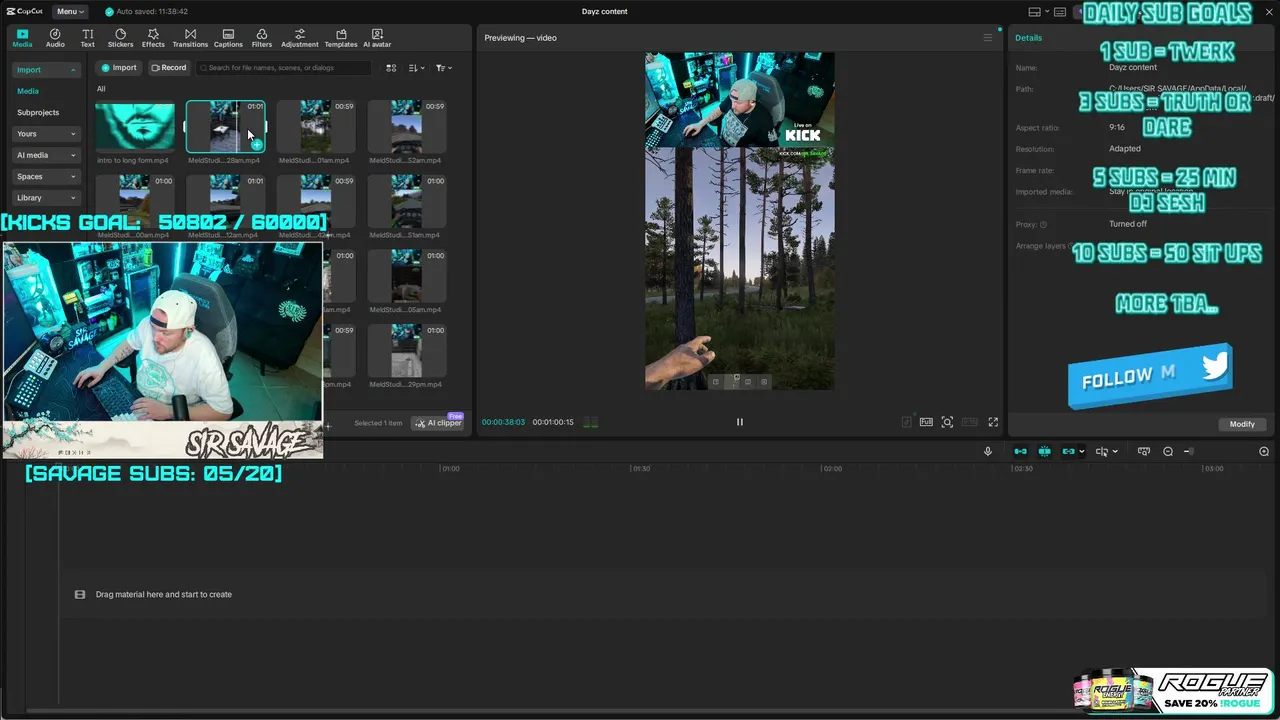Toggle auto snapping on timeline
Screen dimensions: 1280x720
coord(1044,452)
